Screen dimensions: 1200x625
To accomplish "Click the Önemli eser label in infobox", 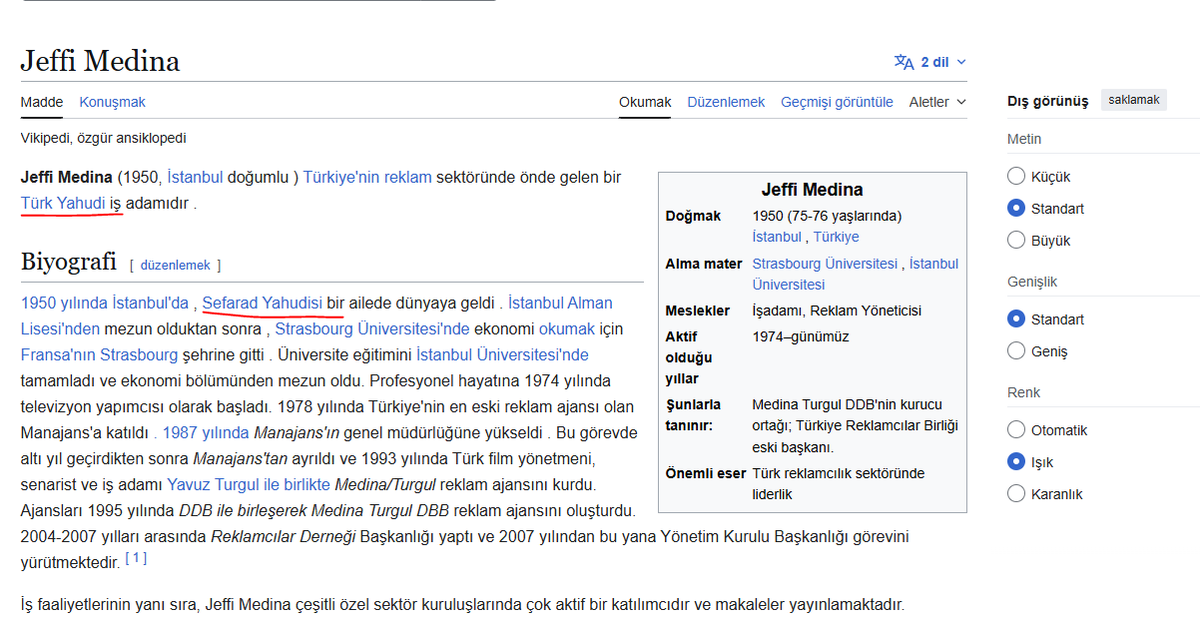I will (x=706, y=474).
